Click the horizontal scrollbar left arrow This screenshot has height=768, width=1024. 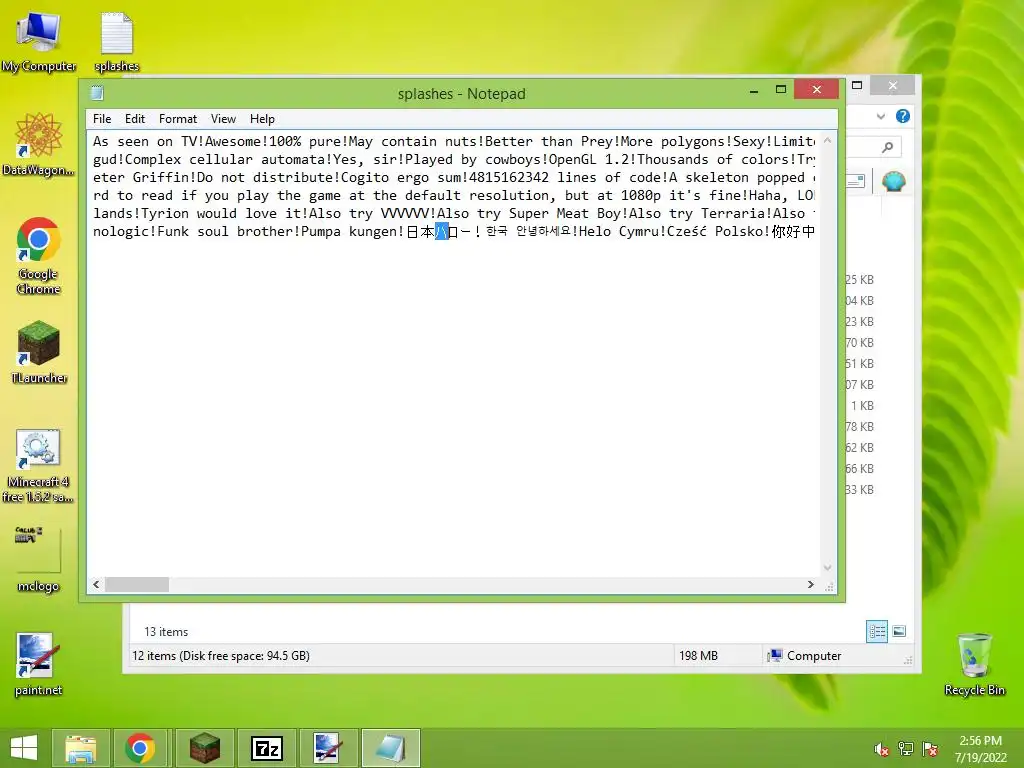pos(96,584)
